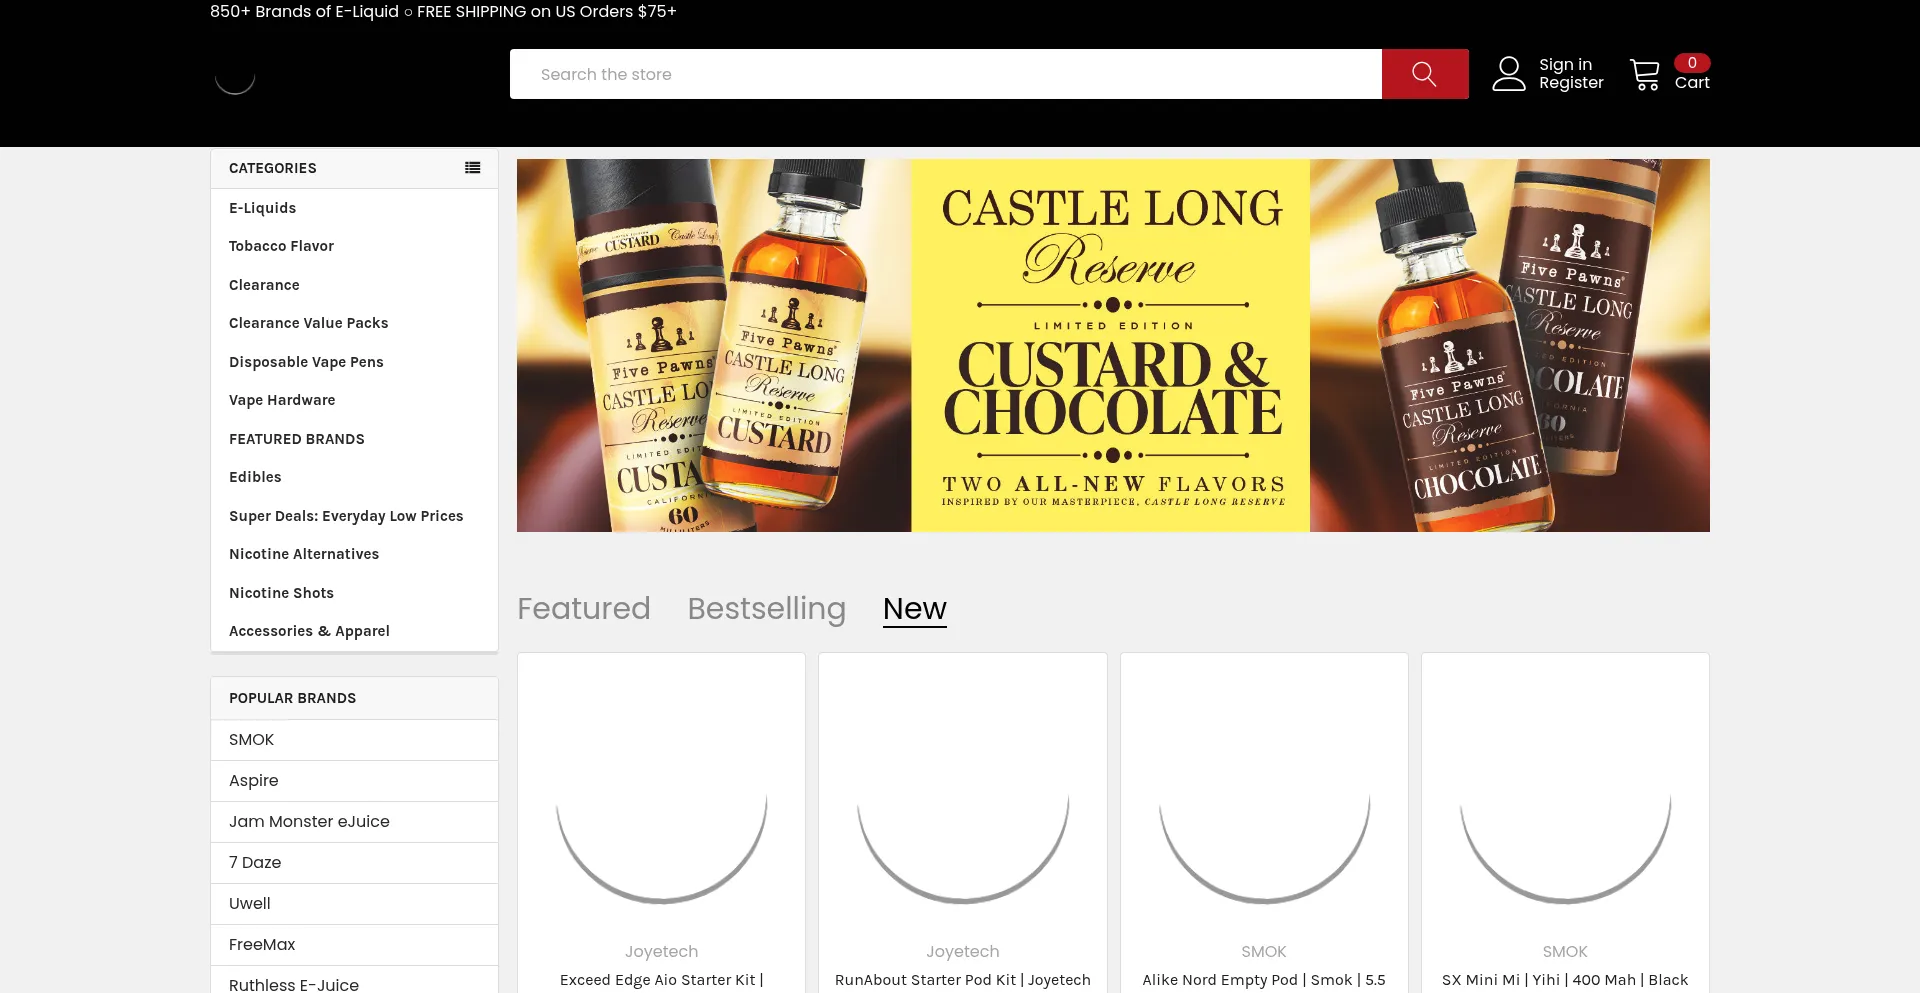Click Joyetech above RunAbout Starter kit
Screen dimensions: 1920x993
(x=963, y=952)
